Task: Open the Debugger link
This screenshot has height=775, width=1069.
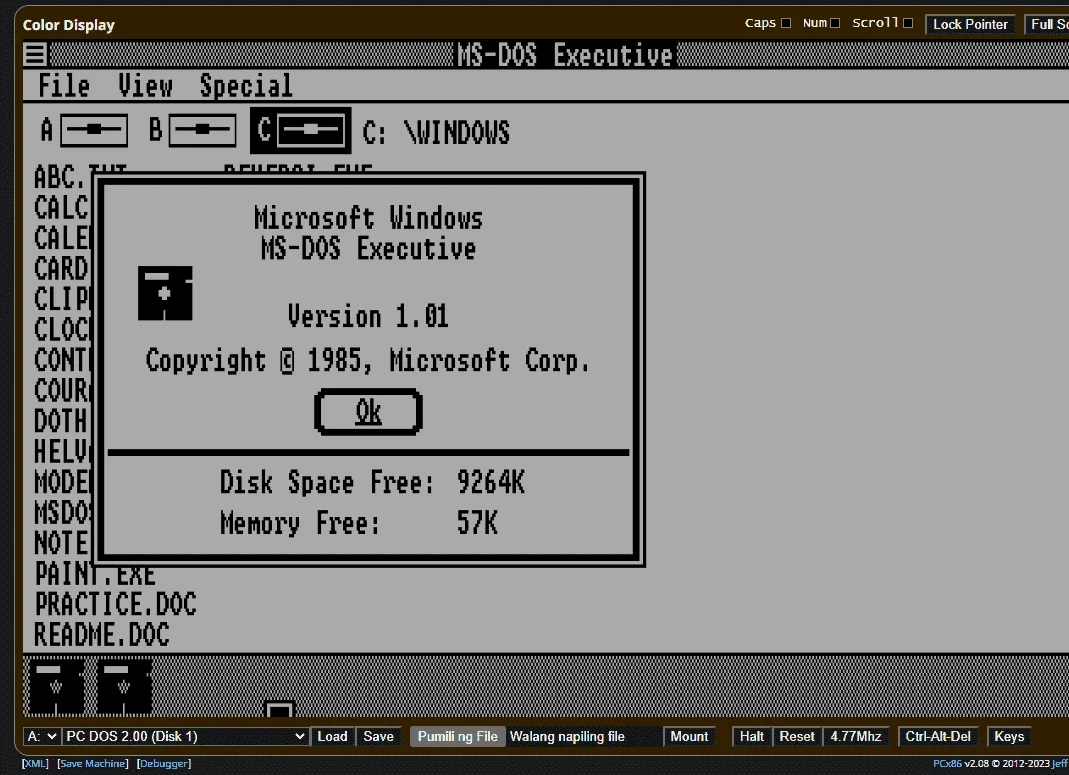Action: pos(164,763)
